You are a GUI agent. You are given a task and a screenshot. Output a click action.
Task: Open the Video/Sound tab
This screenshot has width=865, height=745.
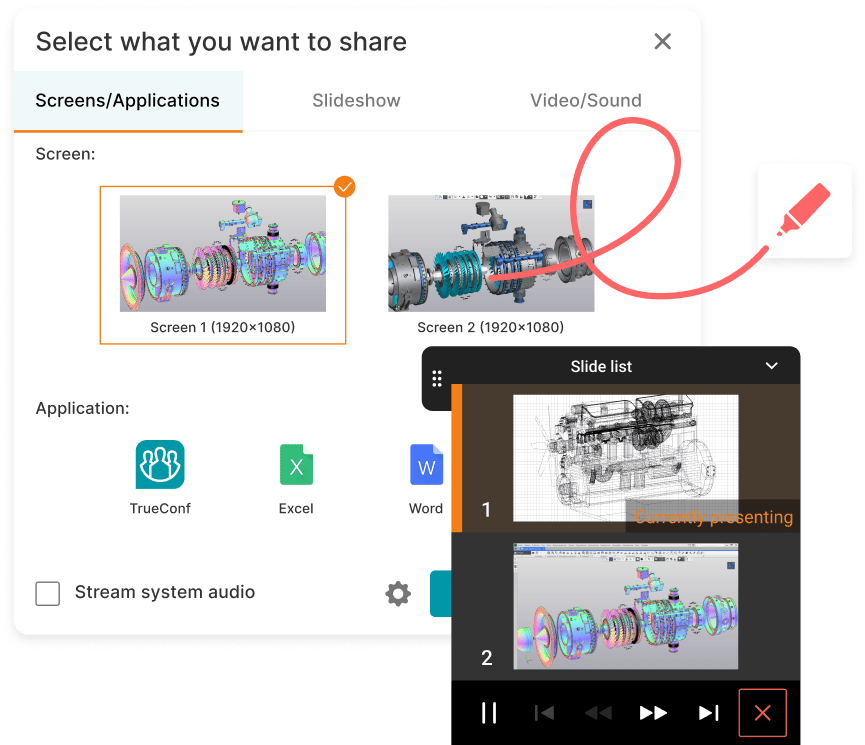tap(585, 100)
